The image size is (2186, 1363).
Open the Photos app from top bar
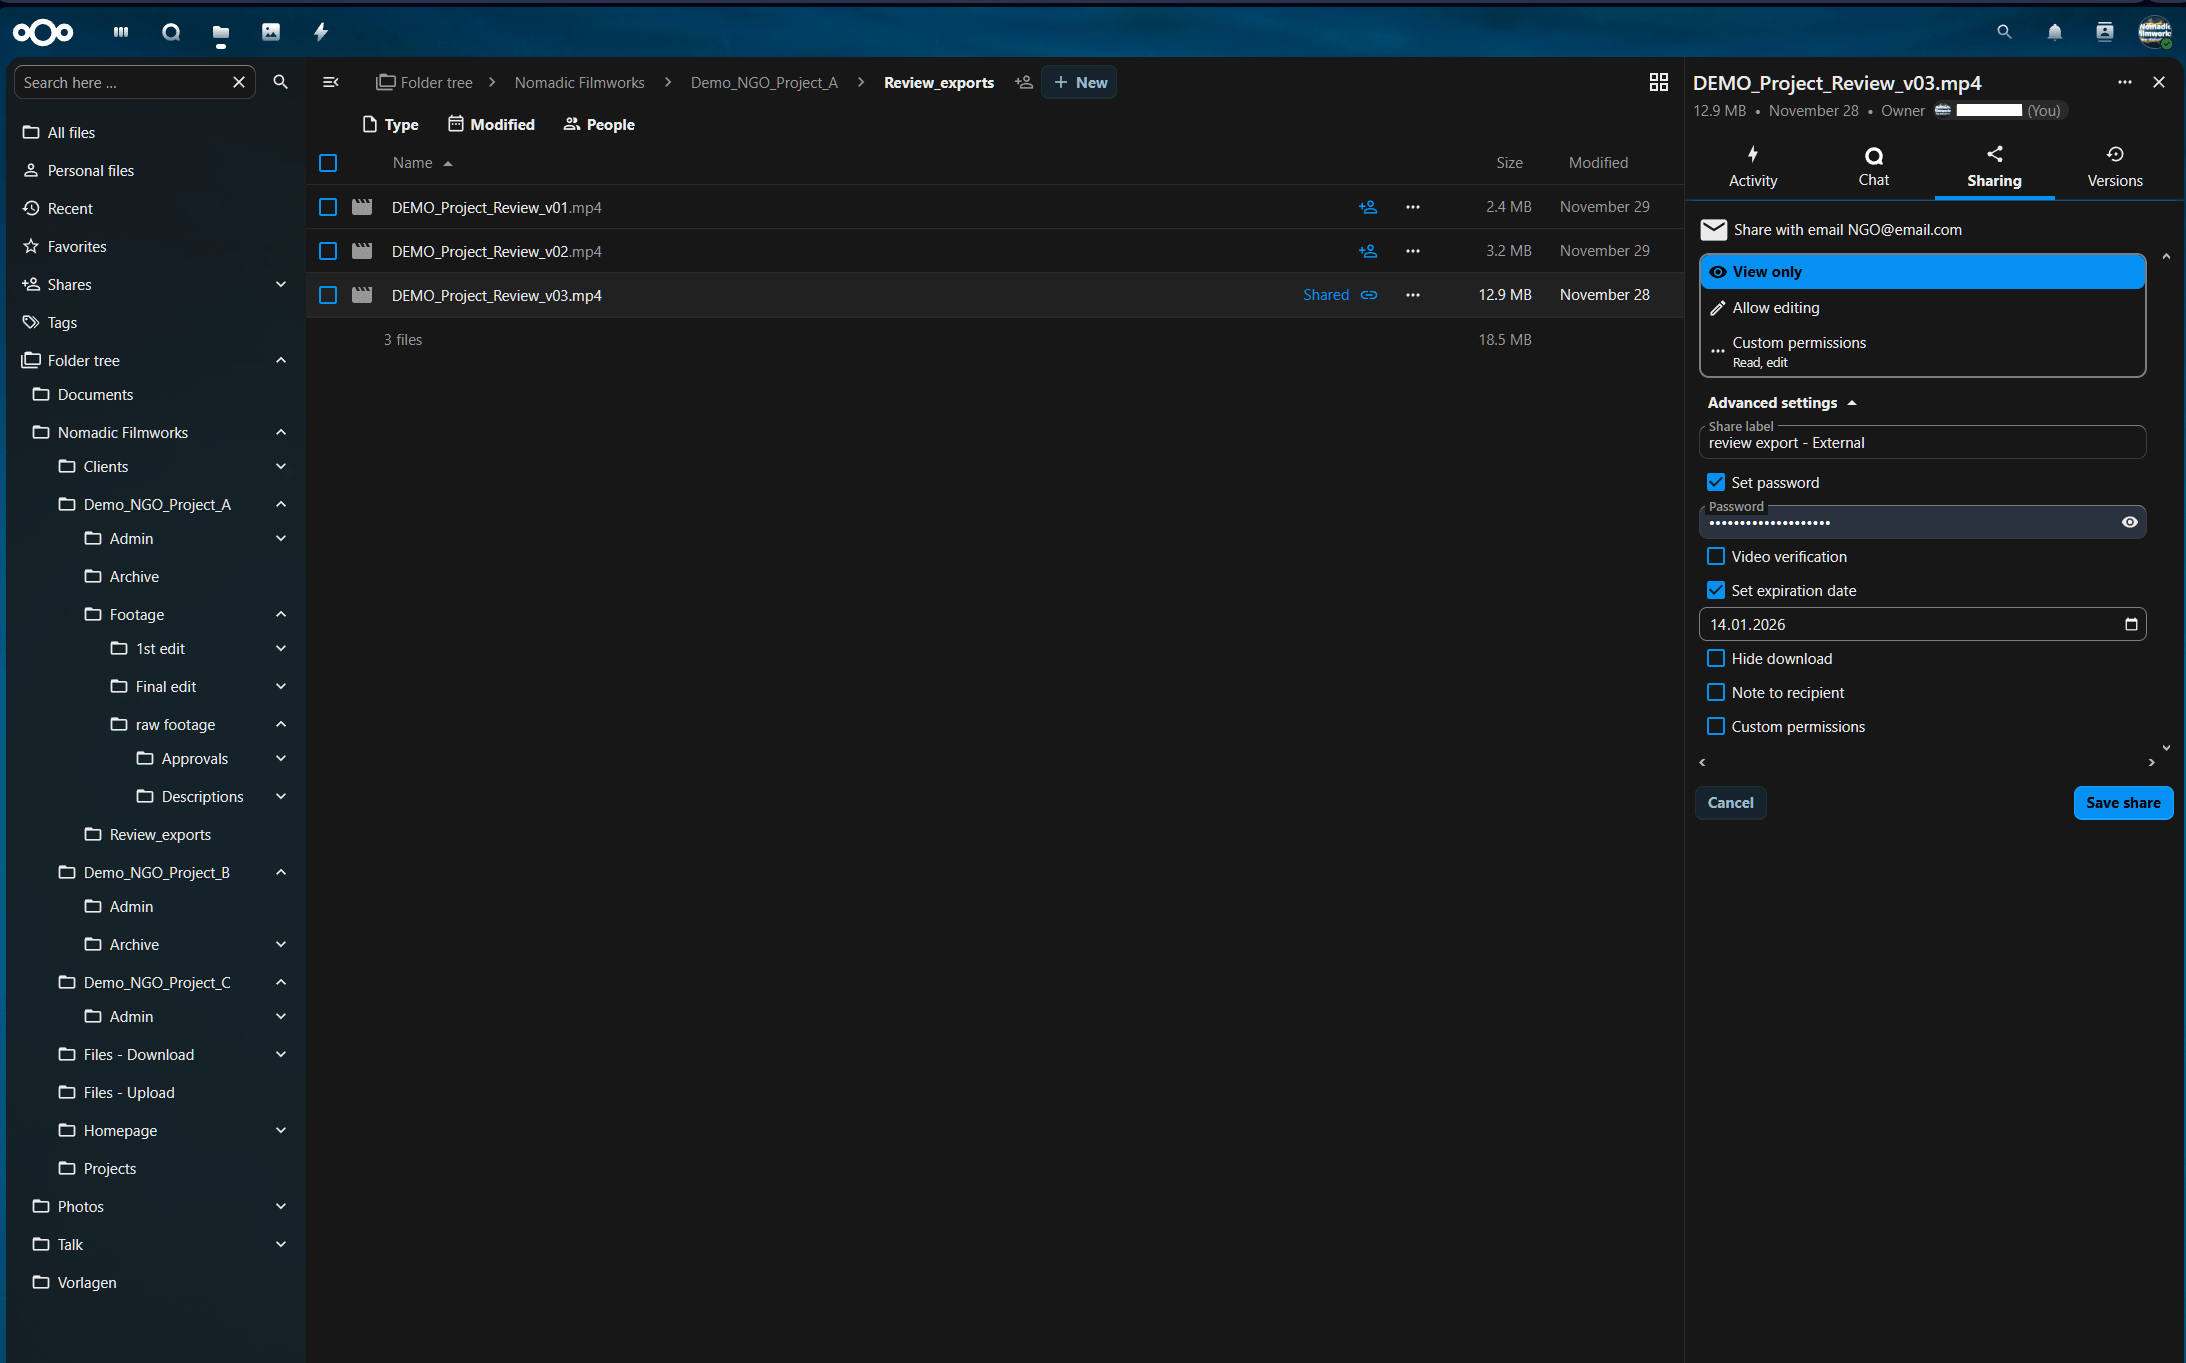(271, 32)
